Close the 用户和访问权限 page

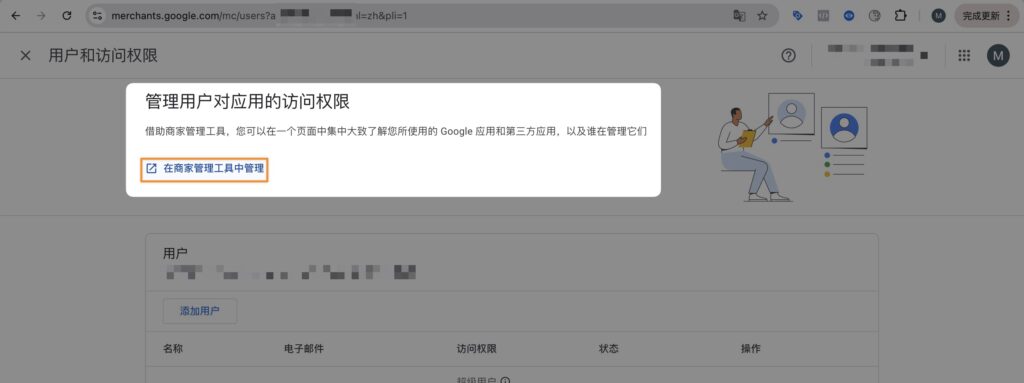tap(25, 56)
